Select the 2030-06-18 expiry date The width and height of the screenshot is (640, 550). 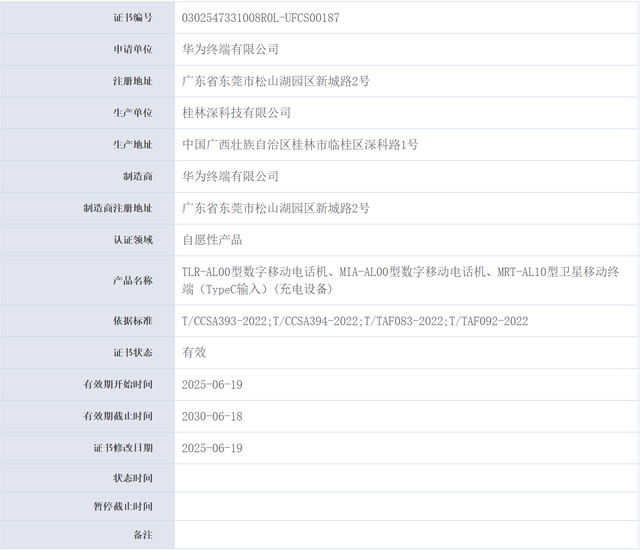point(212,417)
